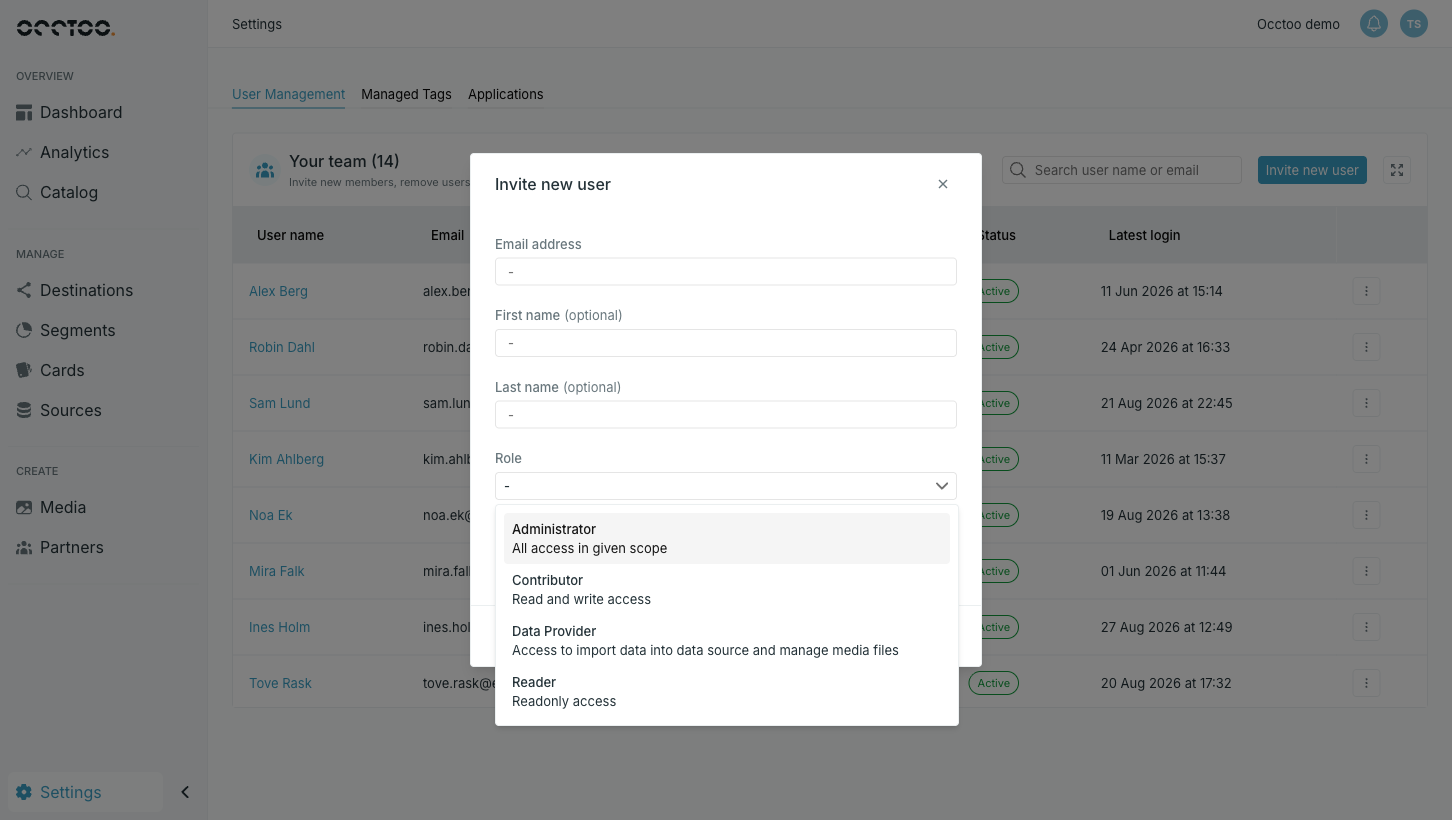Open Tove Rask's user link
The height and width of the screenshot is (820, 1452).
(x=280, y=683)
